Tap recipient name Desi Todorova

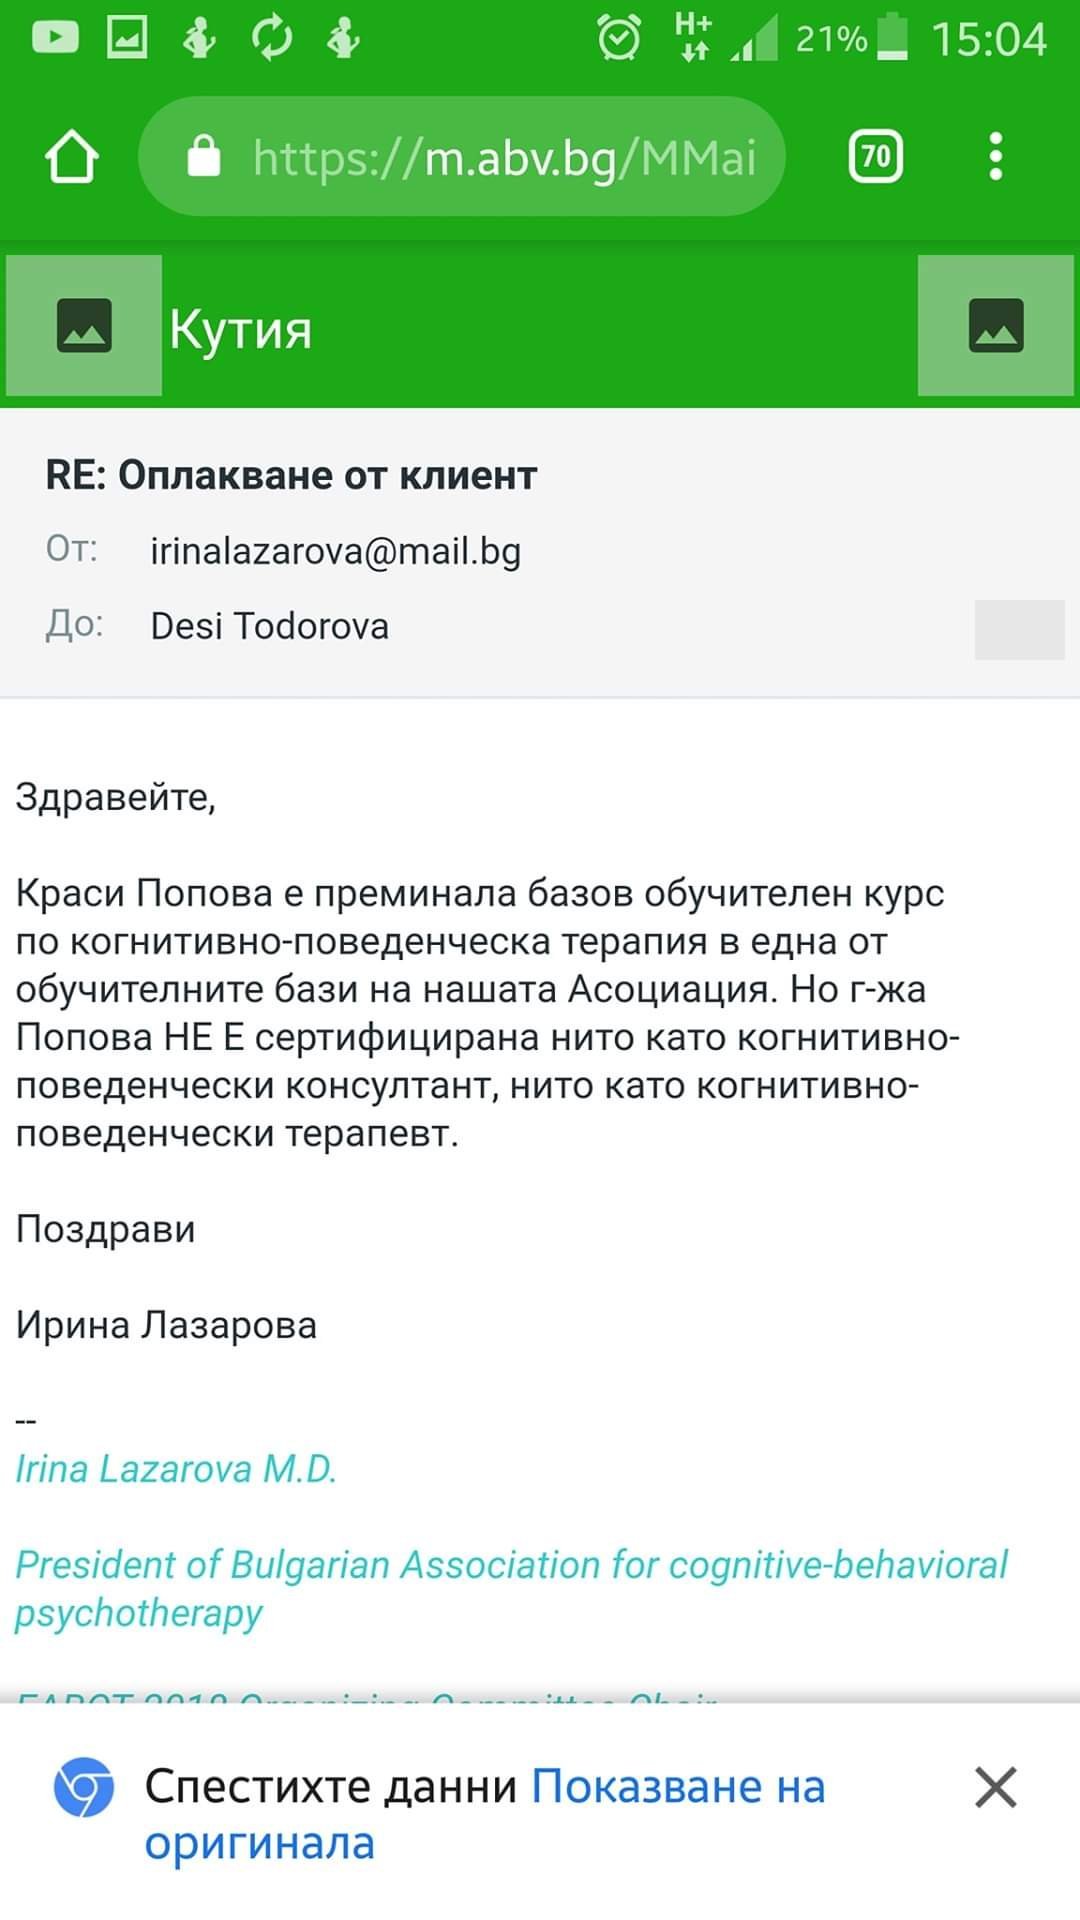[x=269, y=626]
